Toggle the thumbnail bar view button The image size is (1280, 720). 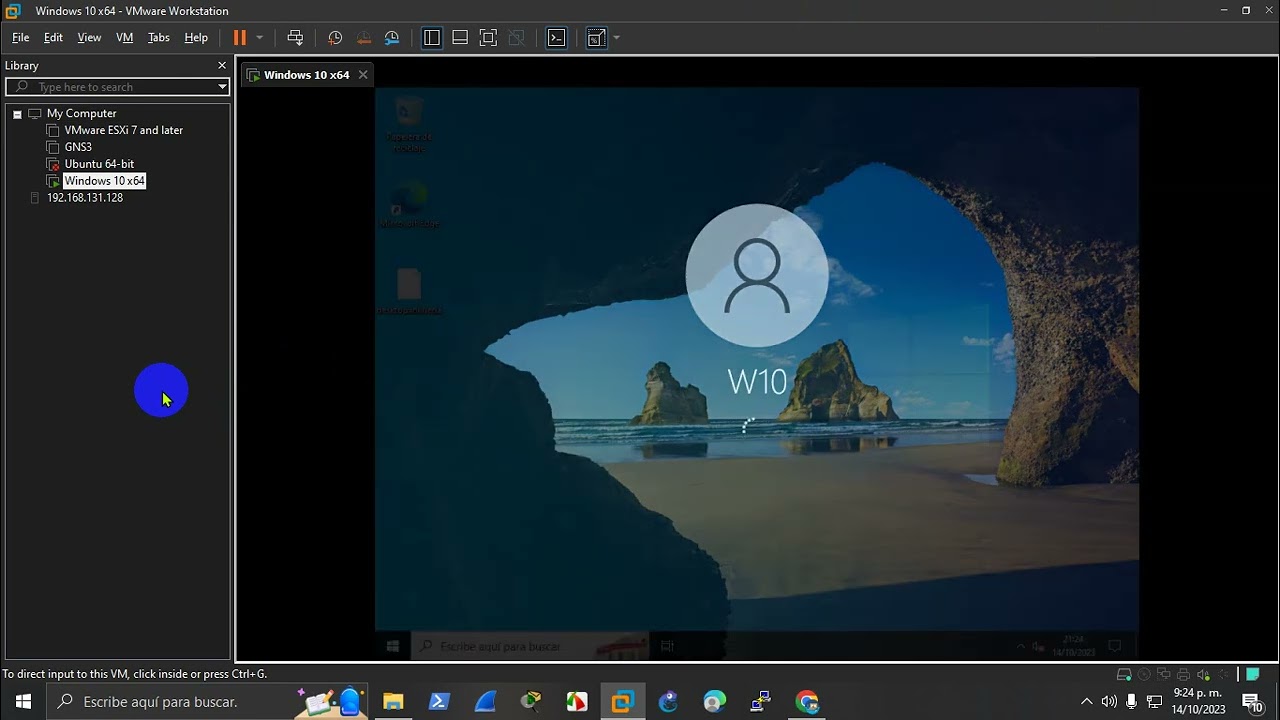click(460, 38)
